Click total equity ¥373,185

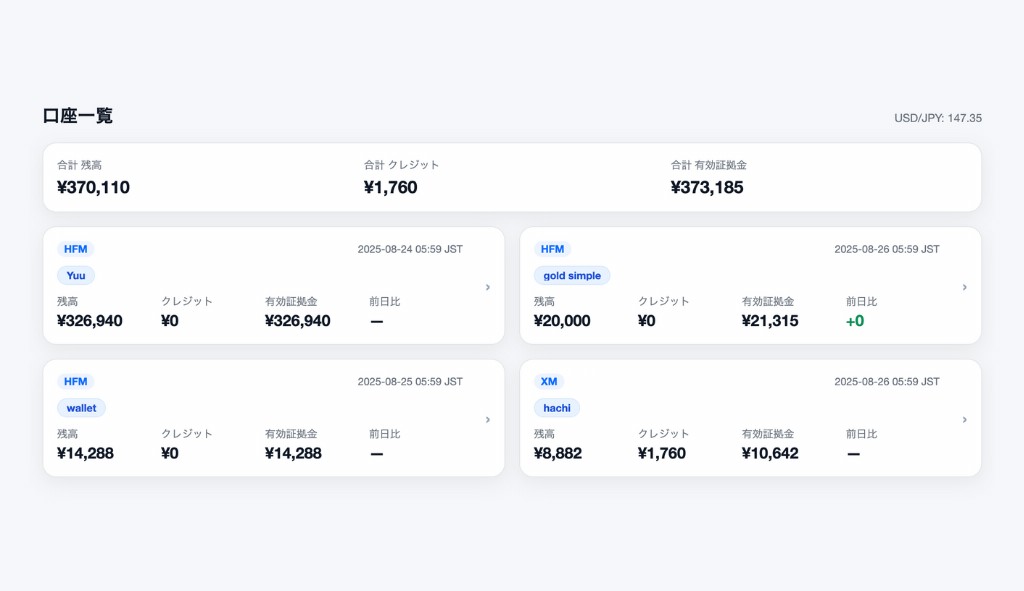pyautogui.click(x=707, y=187)
